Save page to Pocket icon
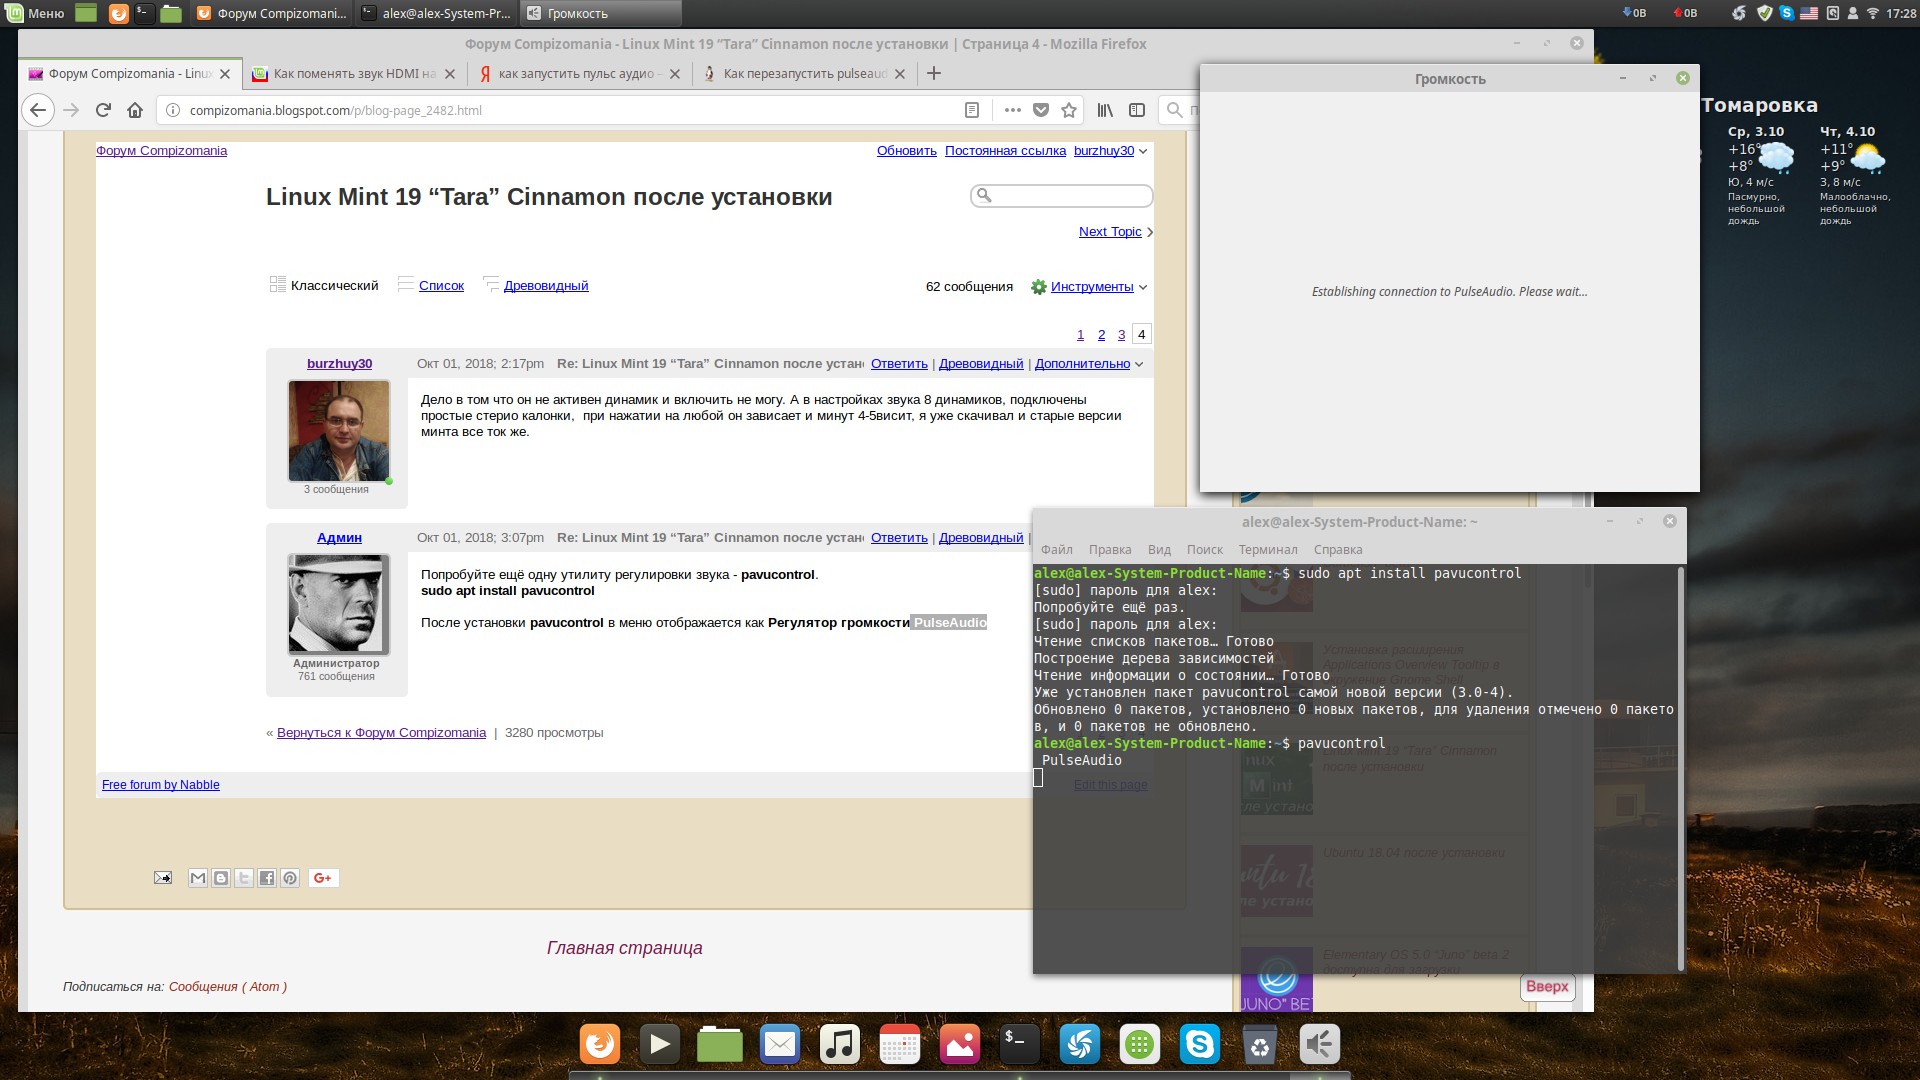Image resolution: width=1920 pixels, height=1080 pixels. tap(1041, 110)
